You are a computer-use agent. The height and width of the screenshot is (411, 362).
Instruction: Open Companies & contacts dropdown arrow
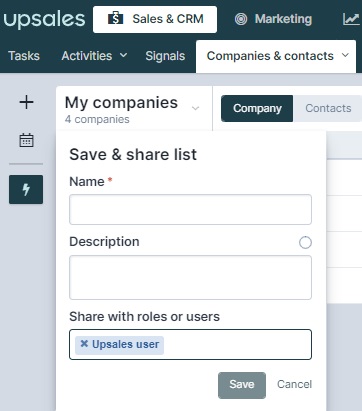(345, 55)
